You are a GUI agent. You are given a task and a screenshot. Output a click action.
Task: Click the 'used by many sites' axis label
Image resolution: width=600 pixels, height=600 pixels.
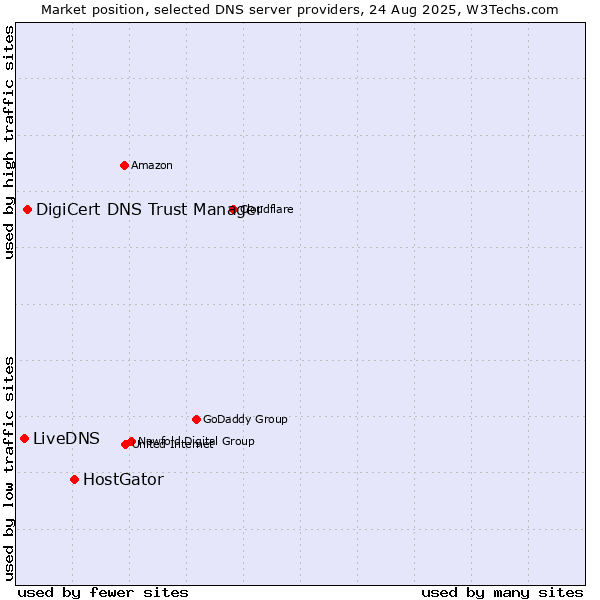click(x=502, y=593)
